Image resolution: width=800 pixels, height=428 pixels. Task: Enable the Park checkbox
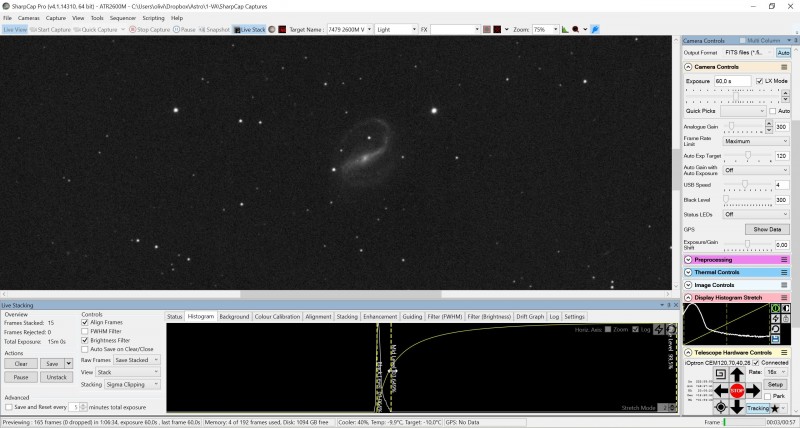click(767, 396)
